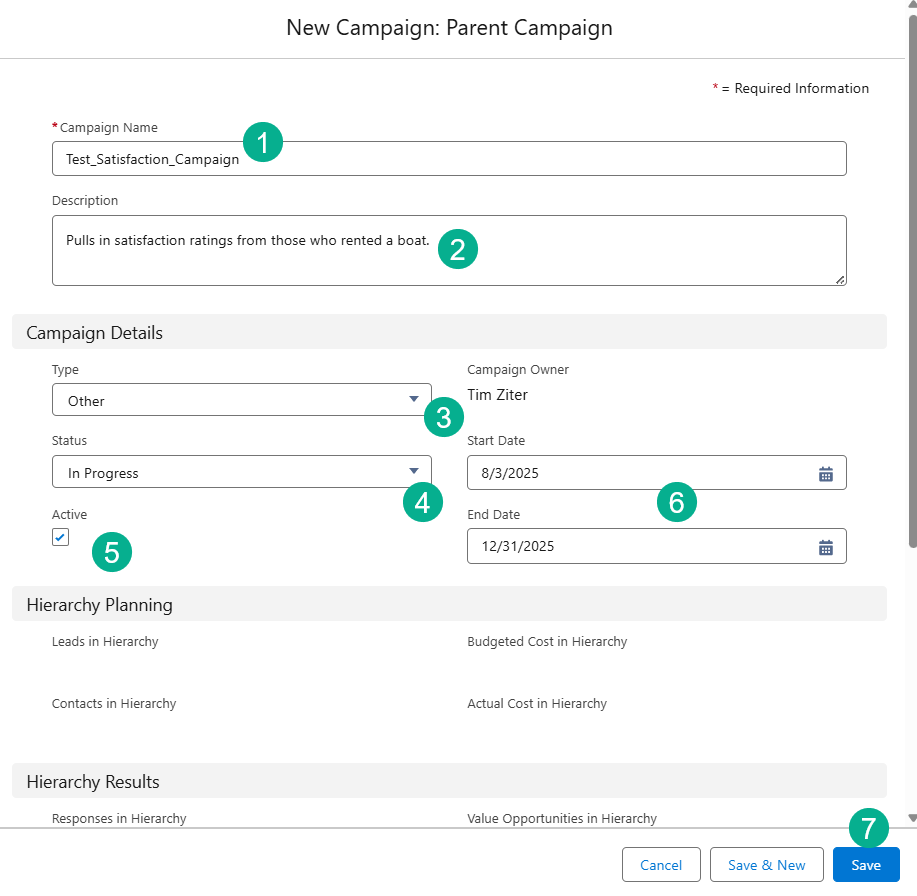Click the green number 1 callout badge
The height and width of the screenshot is (896, 917).
pos(263,143)
